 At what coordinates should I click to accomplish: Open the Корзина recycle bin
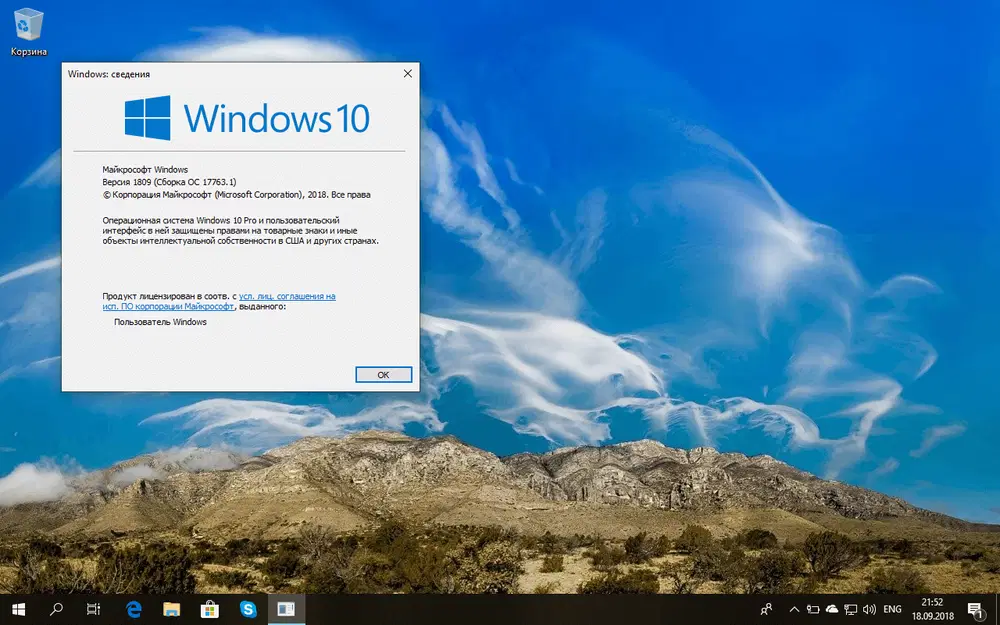[x=27, y=25]
